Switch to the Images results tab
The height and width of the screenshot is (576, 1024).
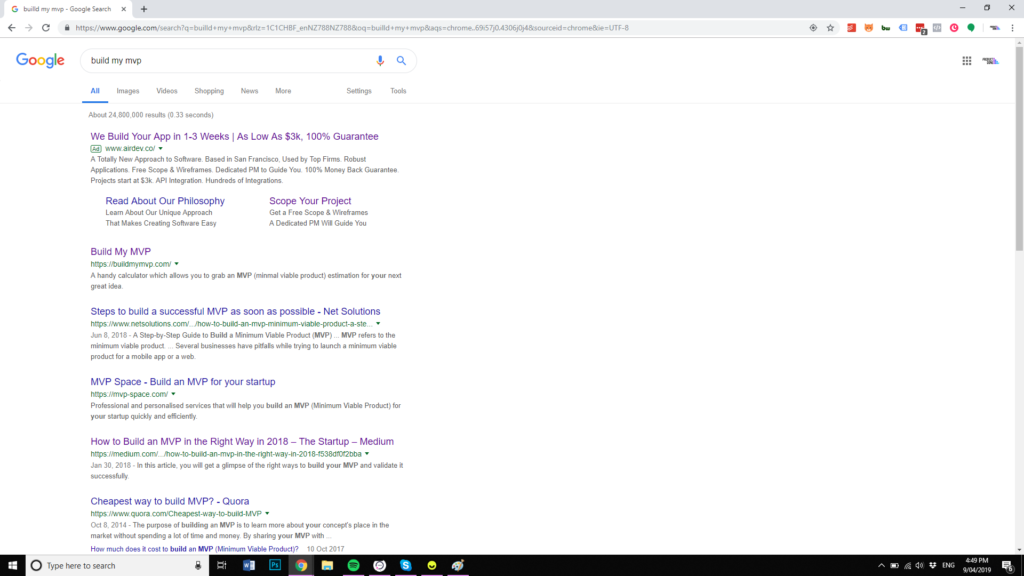pos(128,91)
